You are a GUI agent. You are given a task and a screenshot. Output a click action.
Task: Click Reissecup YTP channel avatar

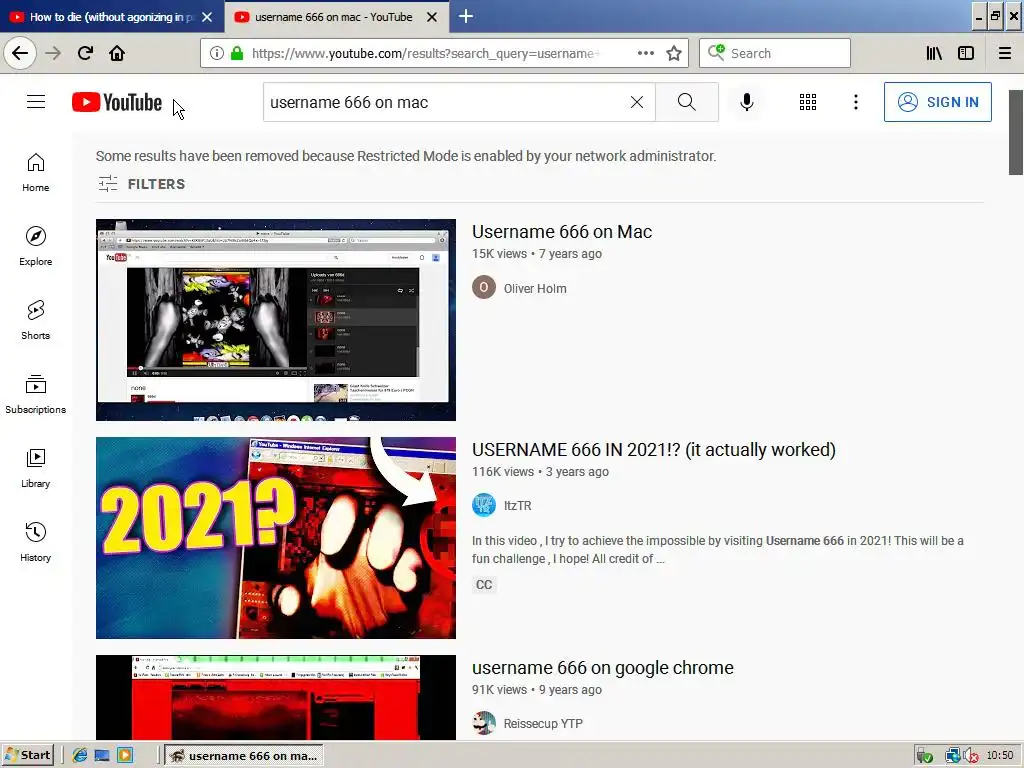(484, 723)
